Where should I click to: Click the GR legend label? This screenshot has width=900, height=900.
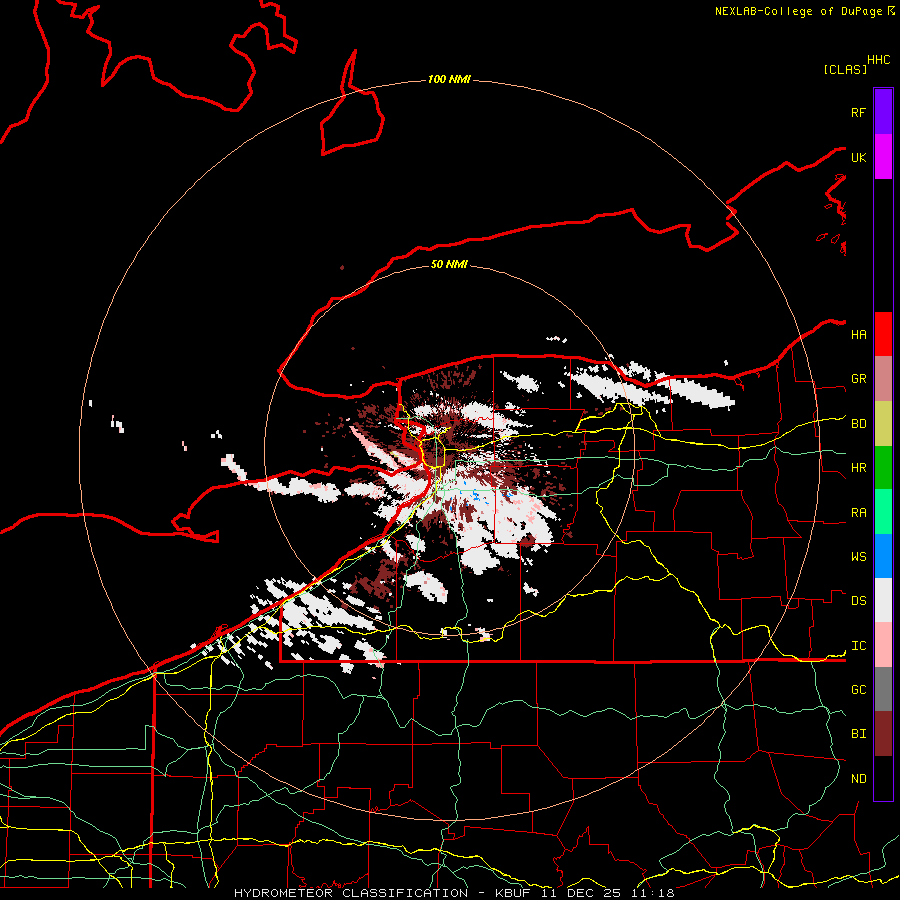[x=858, y=379]
